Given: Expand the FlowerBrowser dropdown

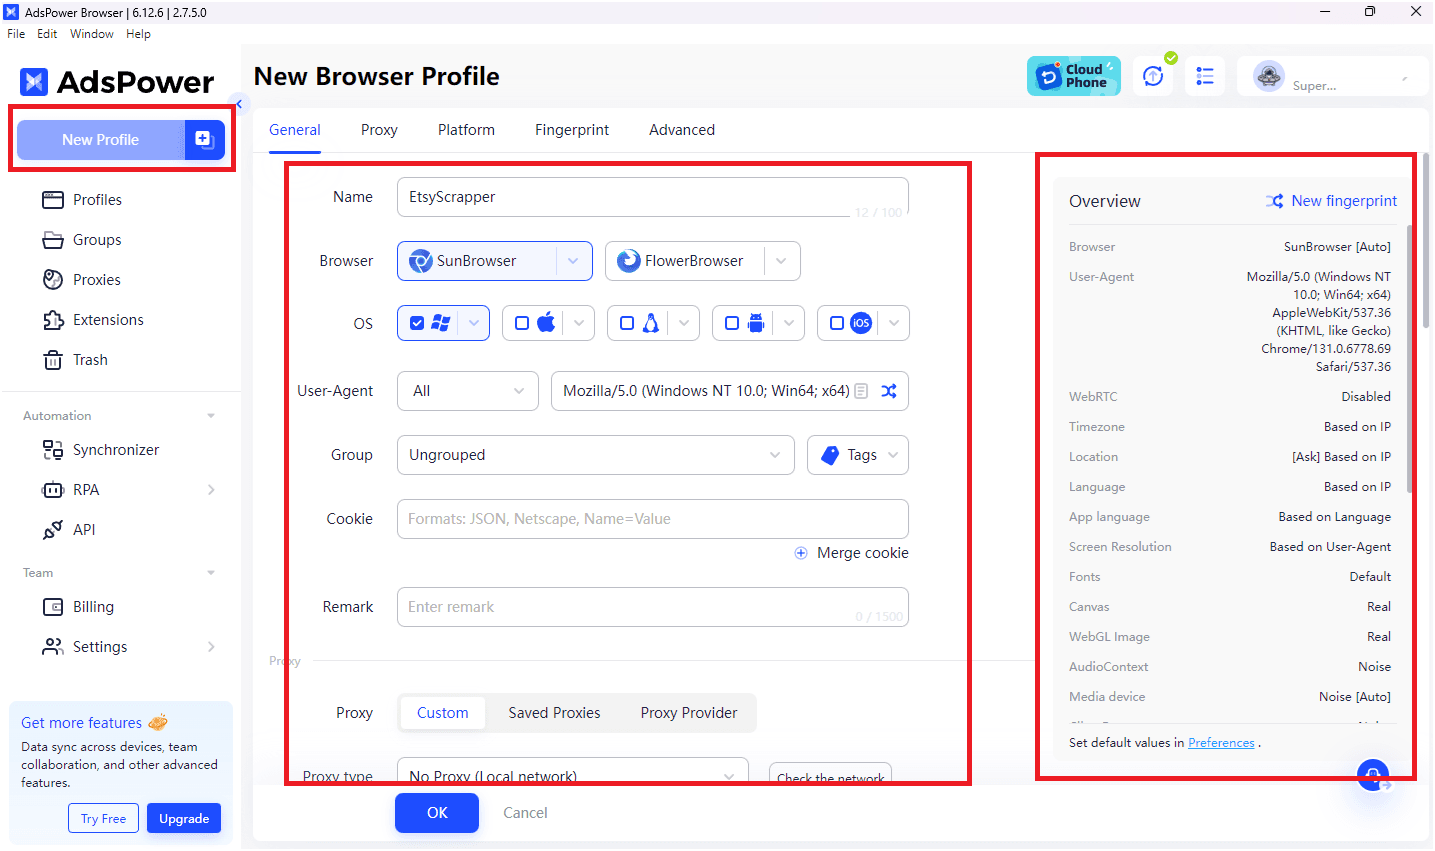Looking at the screenshot, I should [781, 261].
